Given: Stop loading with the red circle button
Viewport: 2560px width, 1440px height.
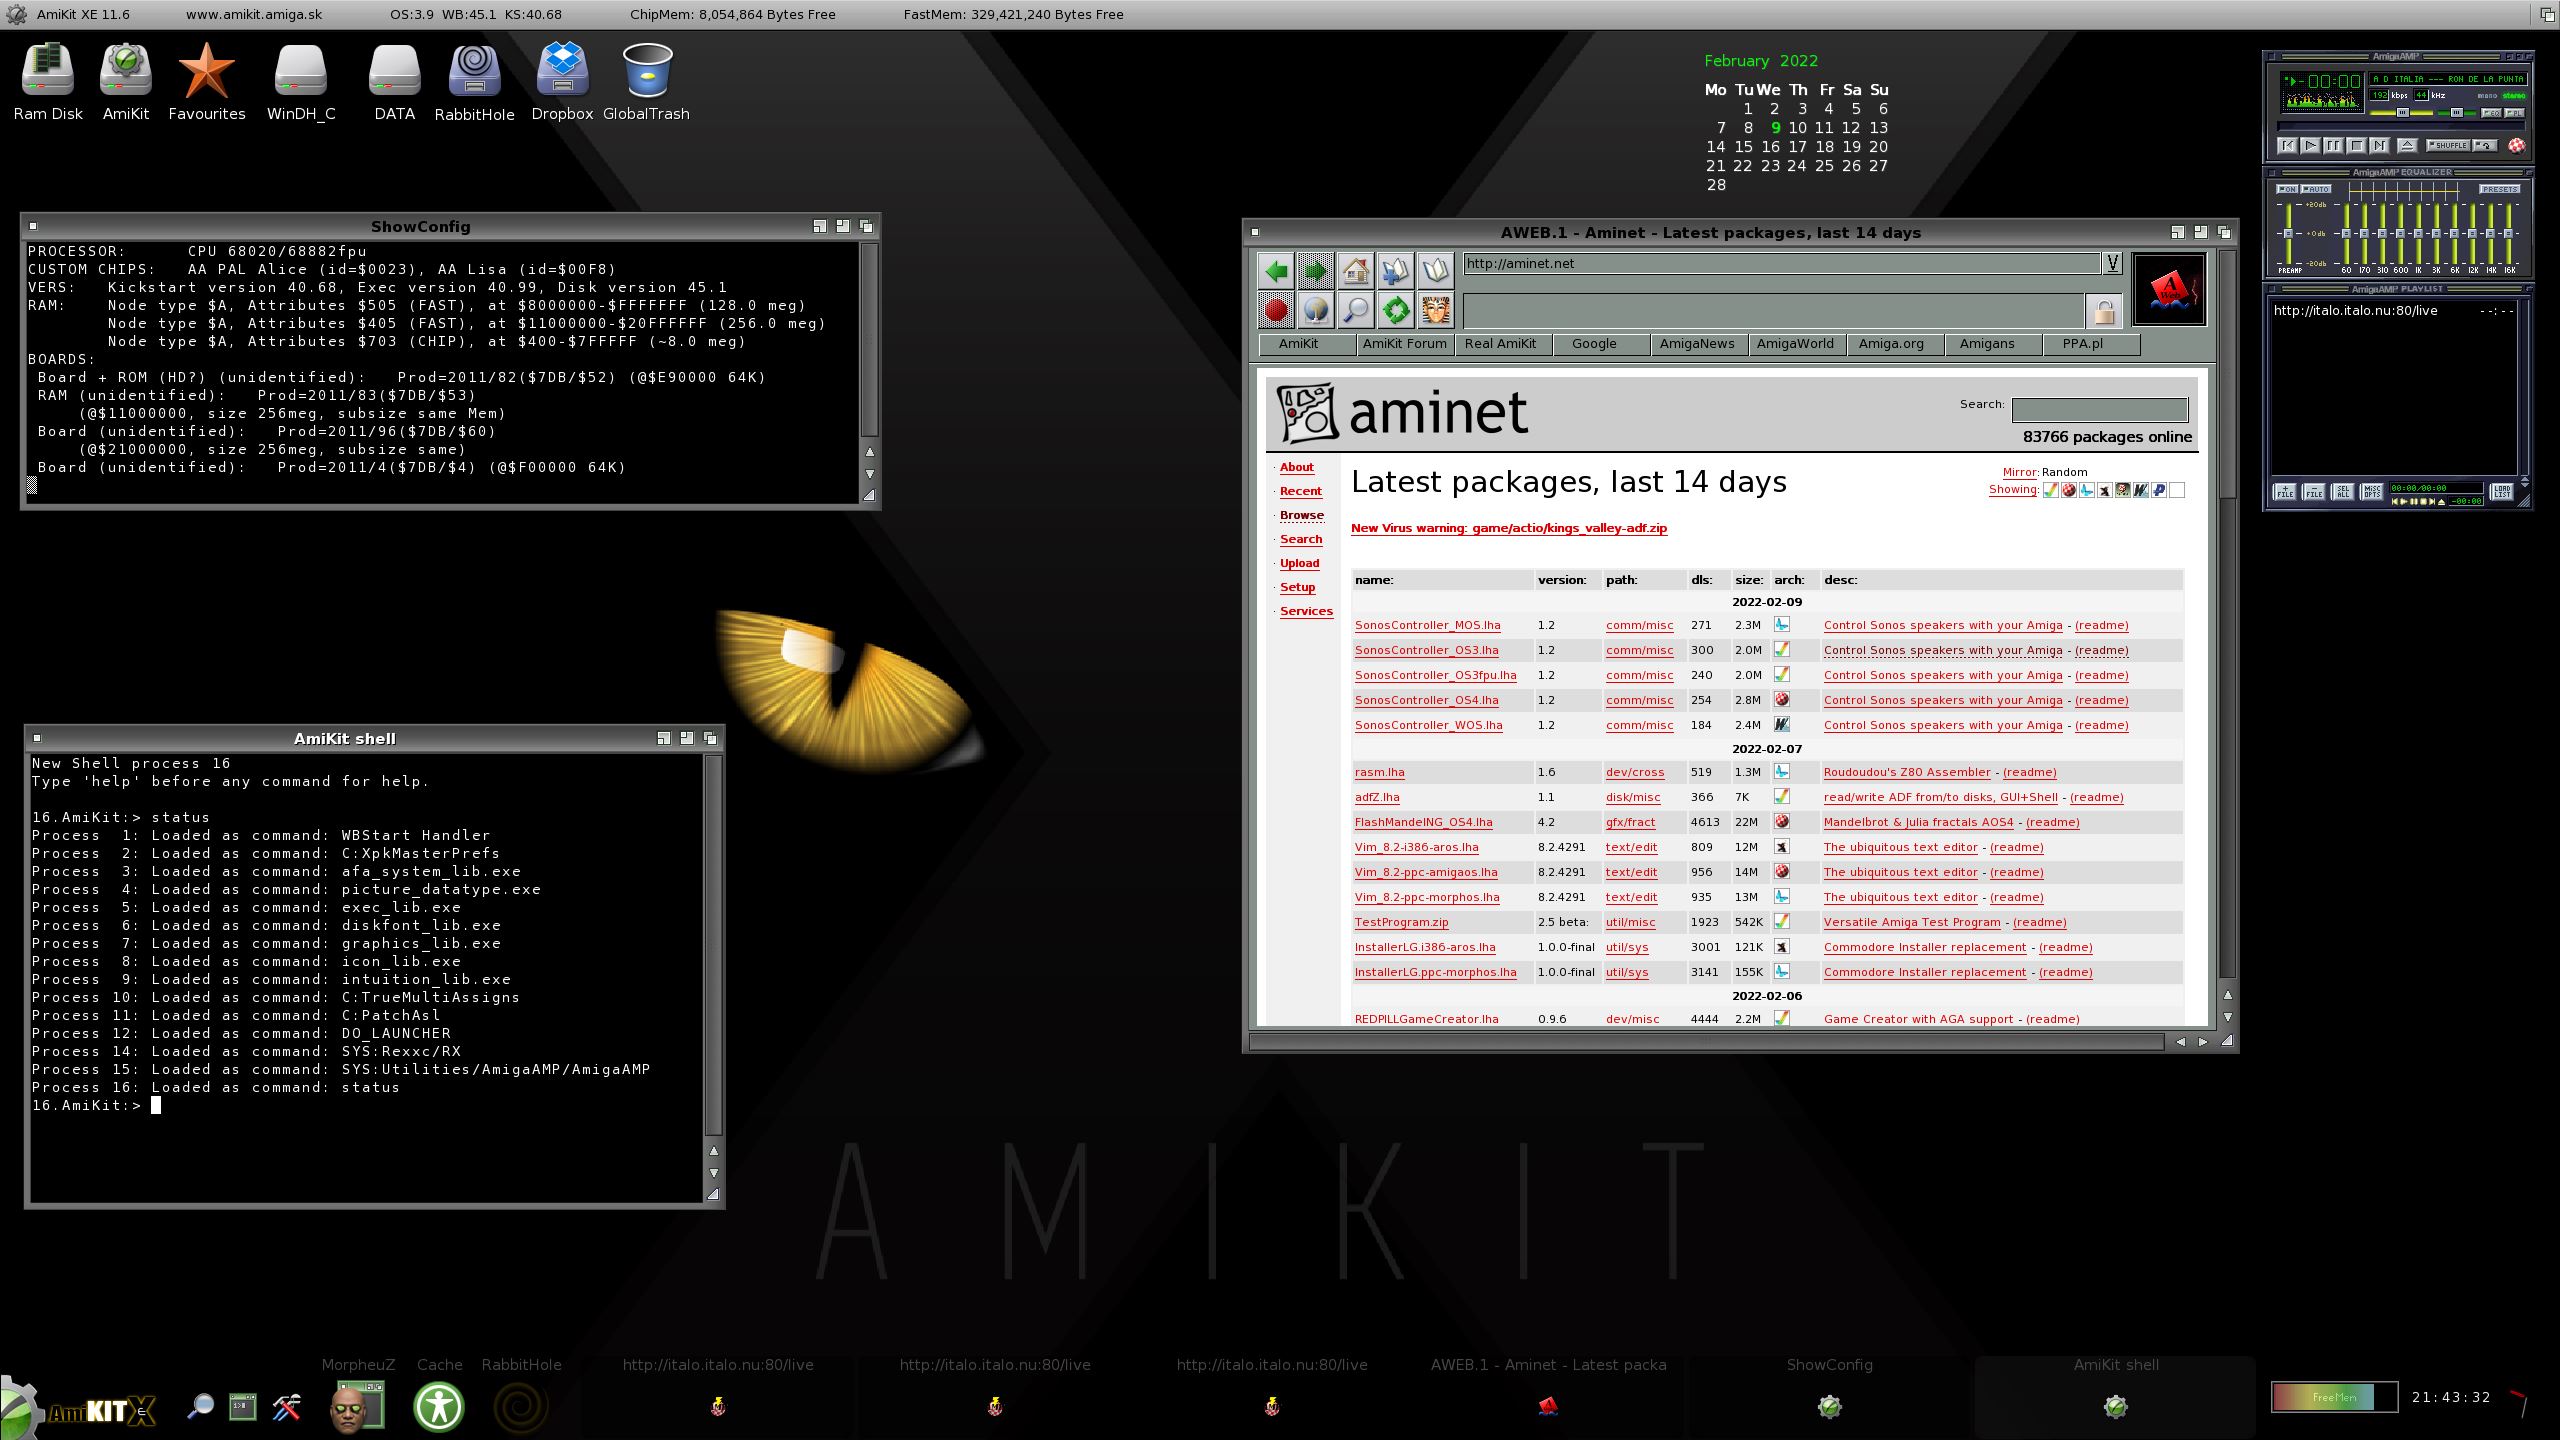Looking at the screenshot, I should click(1276, 311).
